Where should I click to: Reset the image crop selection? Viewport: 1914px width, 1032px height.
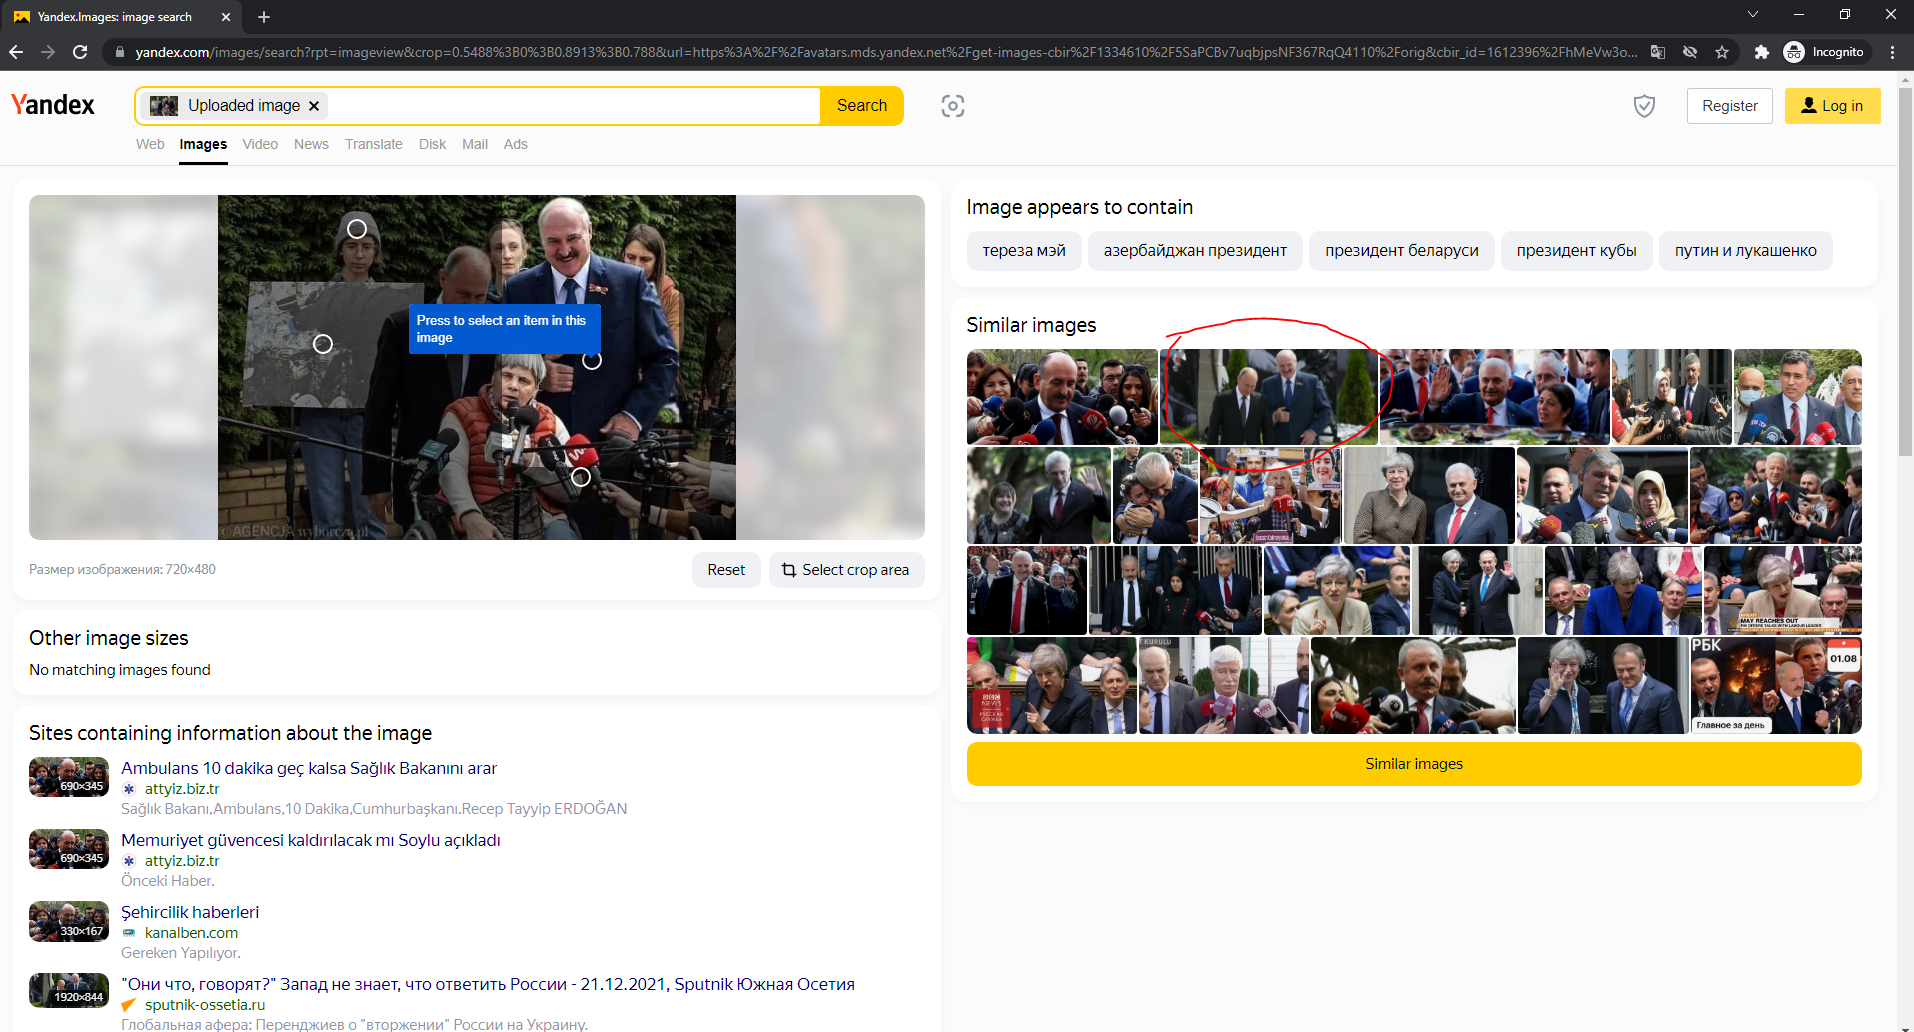(726, 570)
